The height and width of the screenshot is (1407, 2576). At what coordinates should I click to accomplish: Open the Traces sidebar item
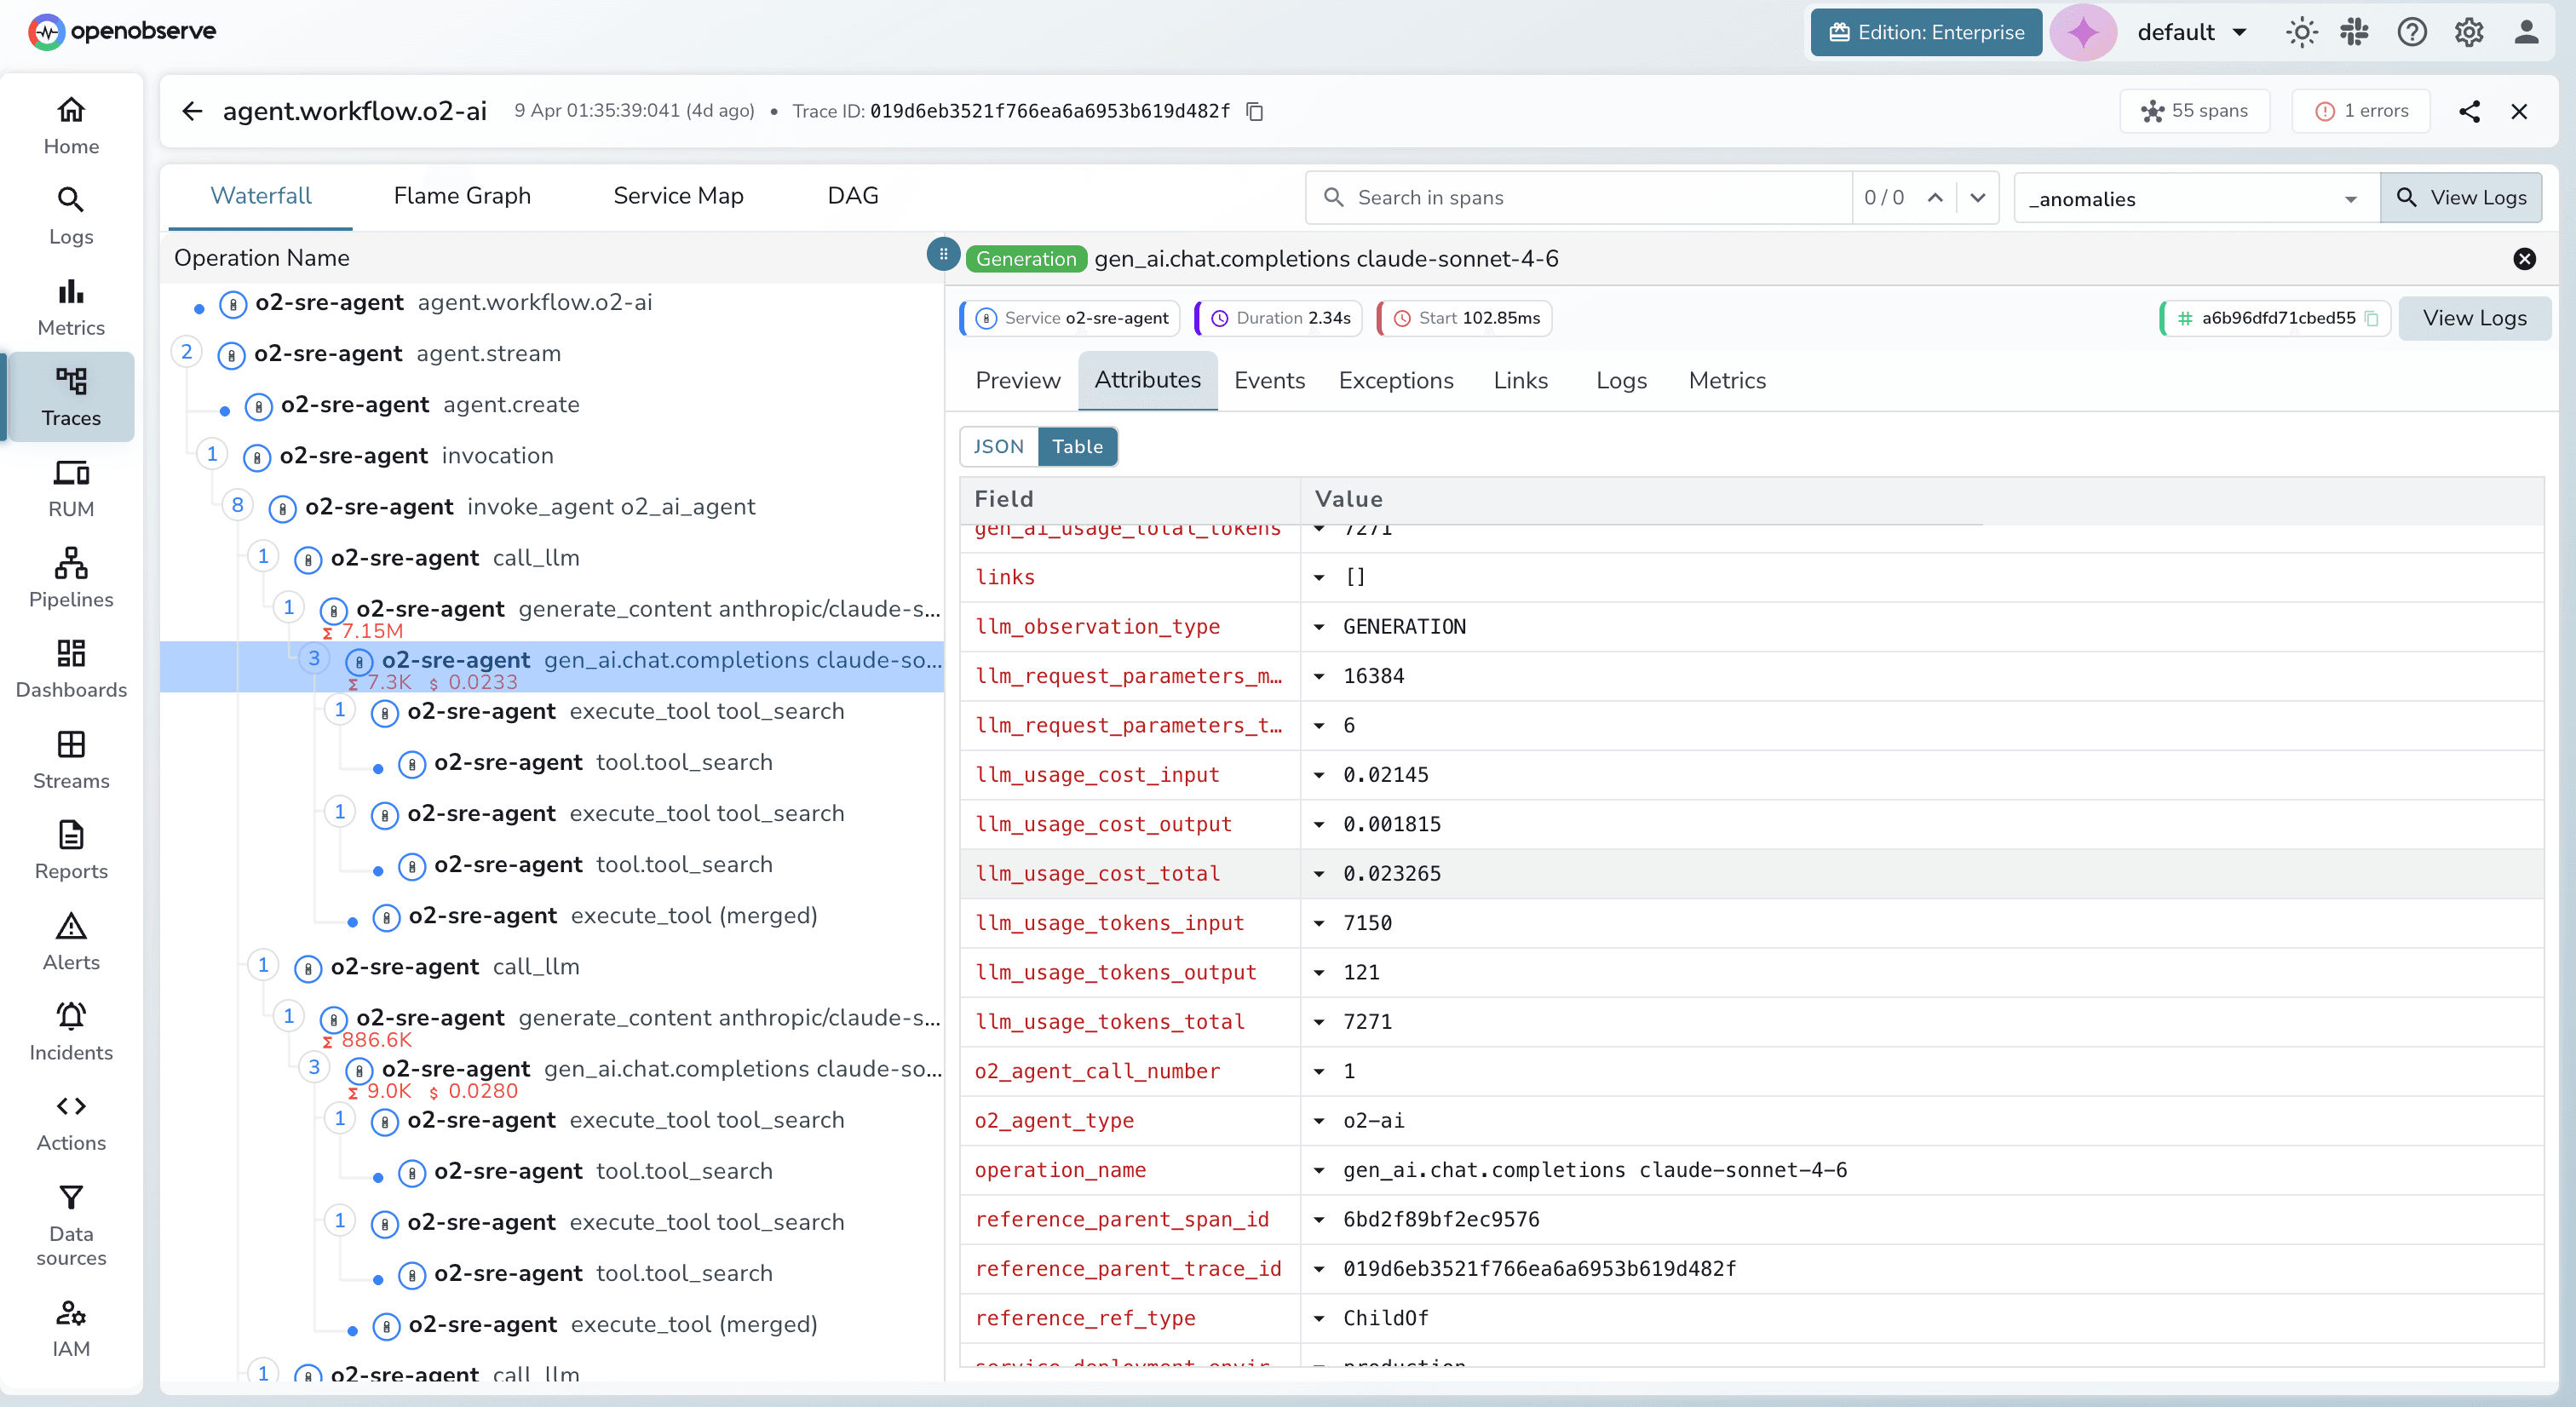tap(71, 397)
